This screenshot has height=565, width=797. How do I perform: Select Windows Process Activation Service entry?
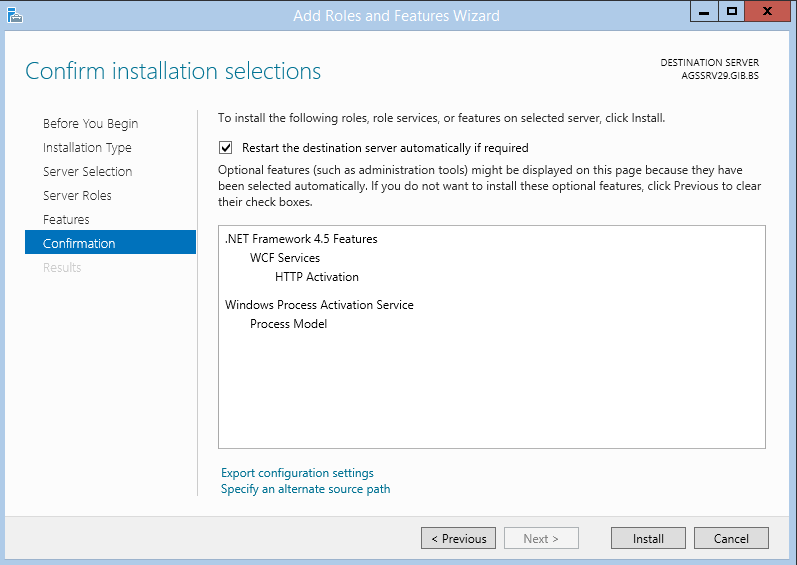coord(319,305)
